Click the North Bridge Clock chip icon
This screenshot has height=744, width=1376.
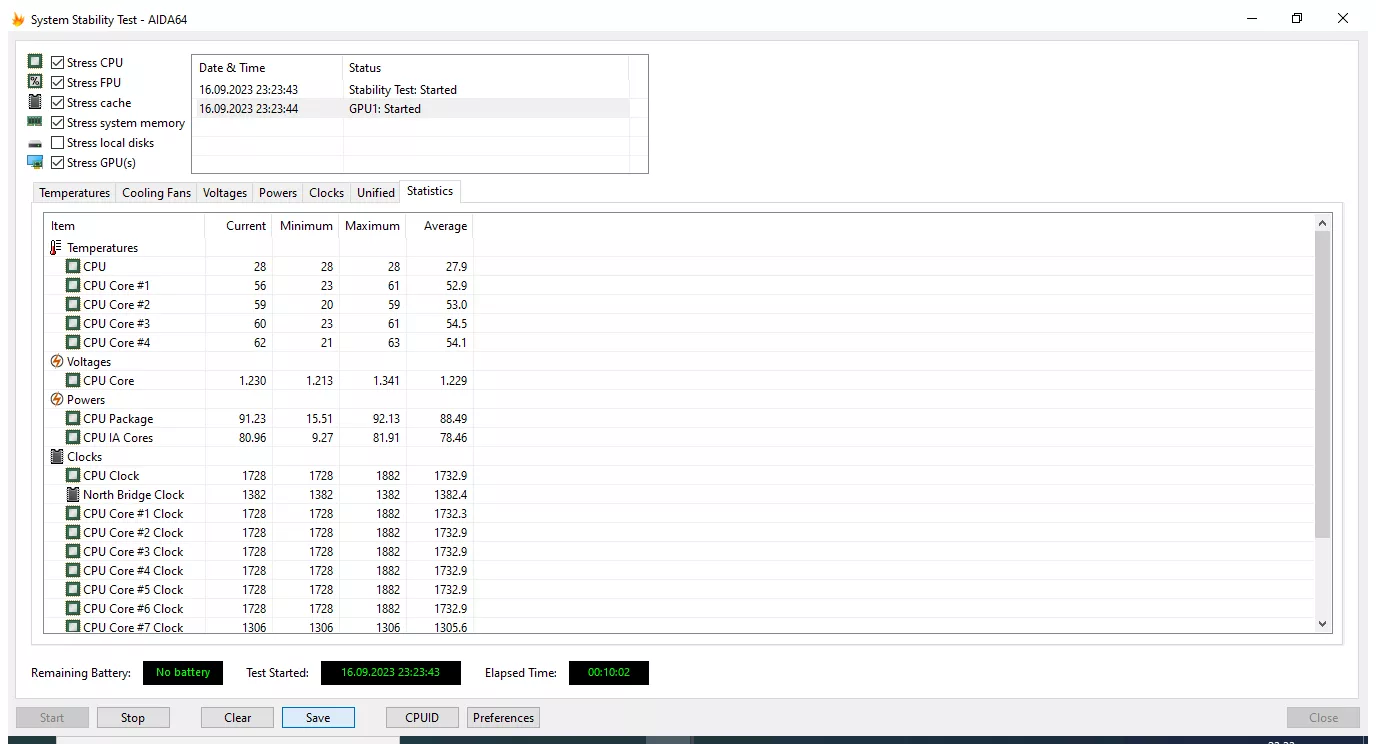(73, 494)
